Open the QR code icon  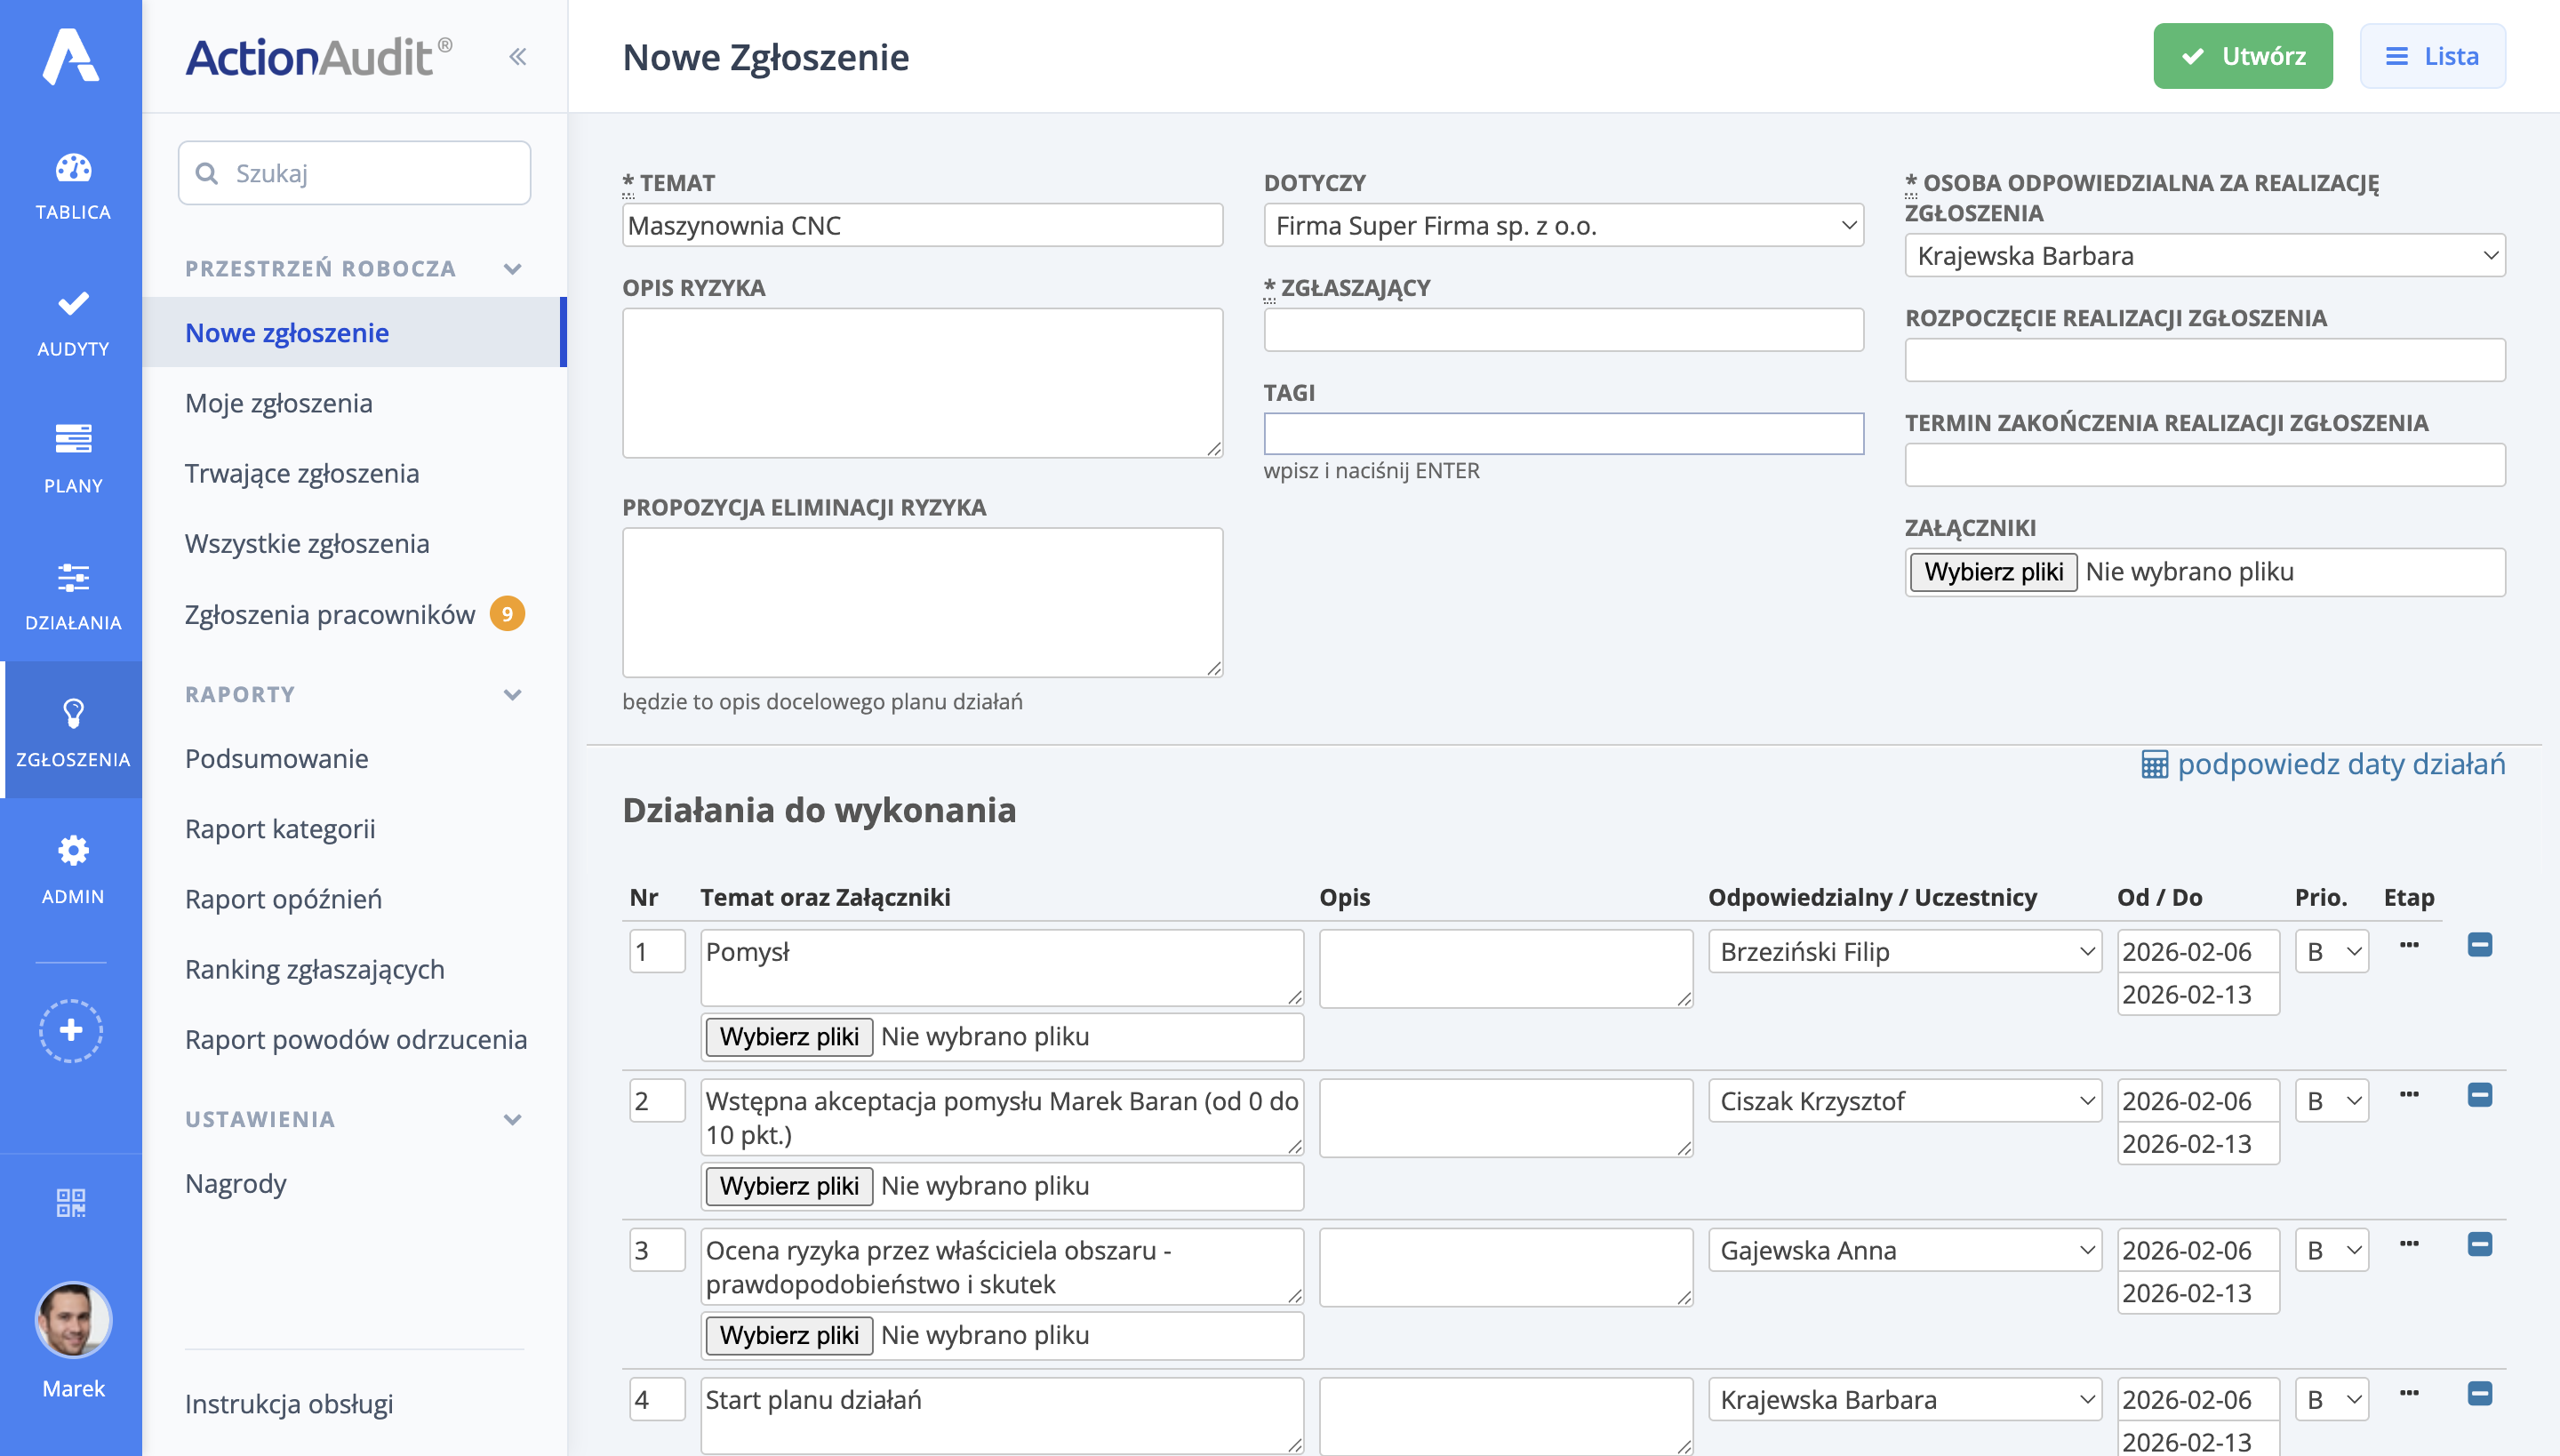[x=71, y=1203]
